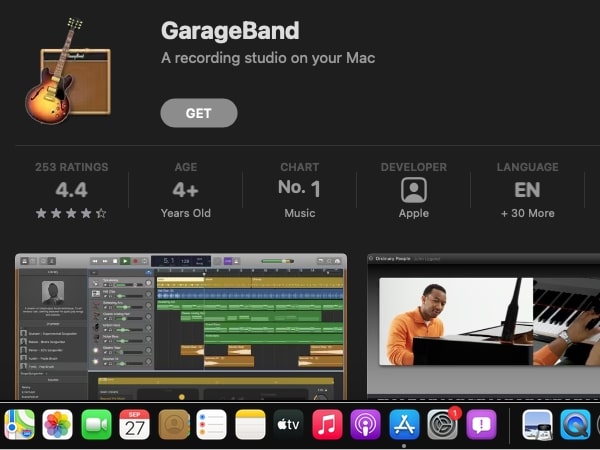Click the GET button for GarageBand
600x450 pixels.
(x=199, y=113)
